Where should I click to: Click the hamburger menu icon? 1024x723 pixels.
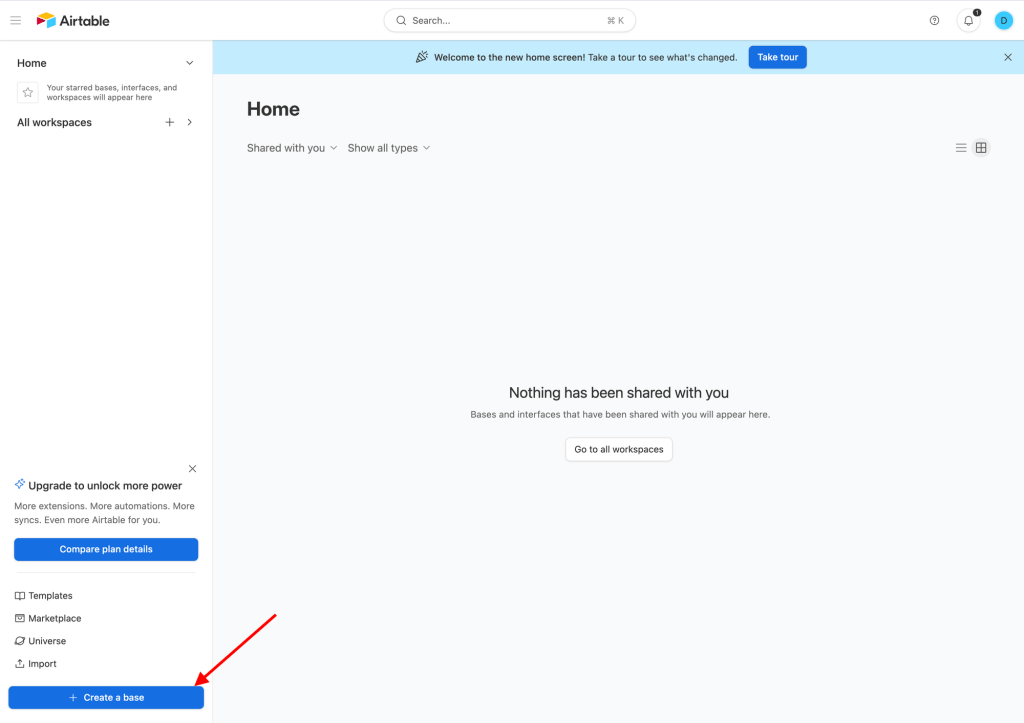click(16, 20)
